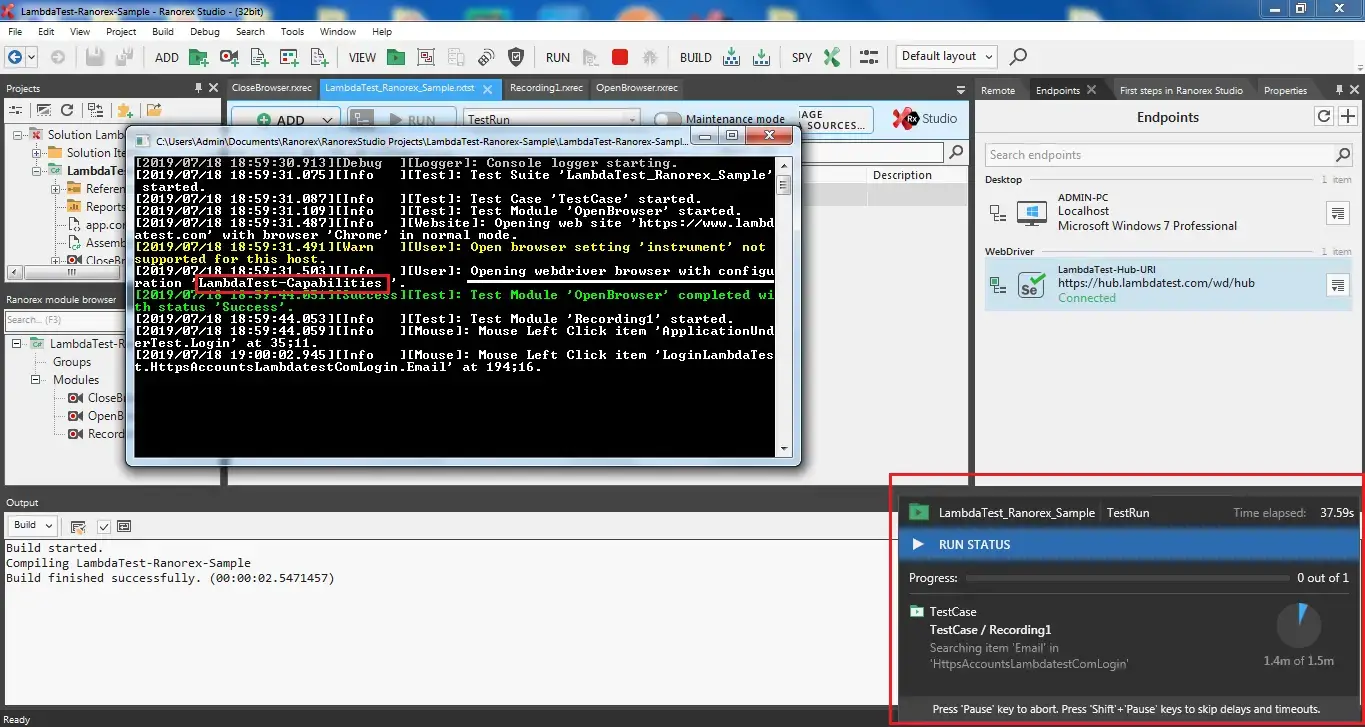Toggle Maintenance mode
This screenshot has height=727, width=1365.
click(666, 118)
